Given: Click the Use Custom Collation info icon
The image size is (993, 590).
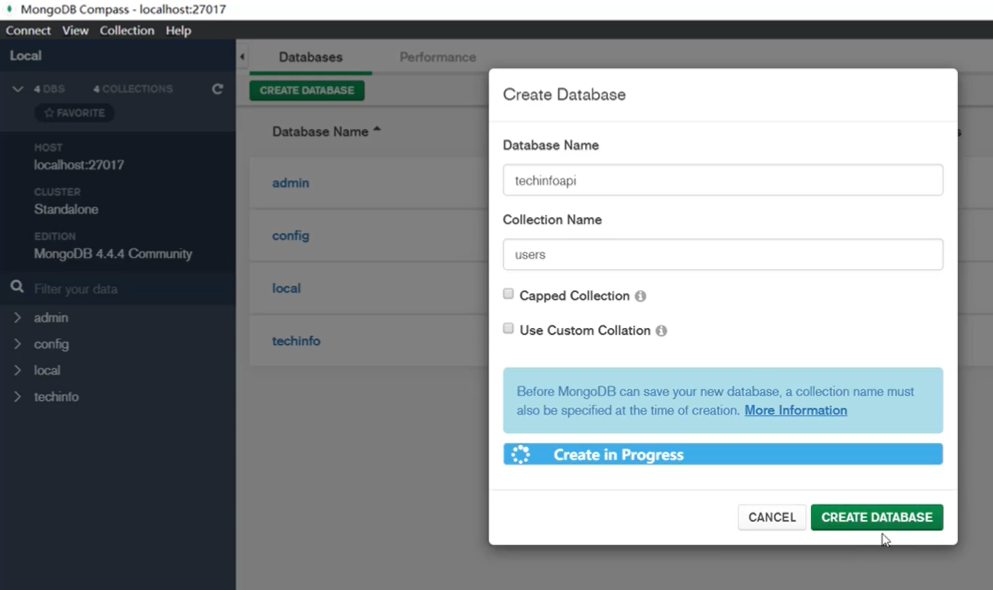Looking at the screenshot, I should (661, 331).
